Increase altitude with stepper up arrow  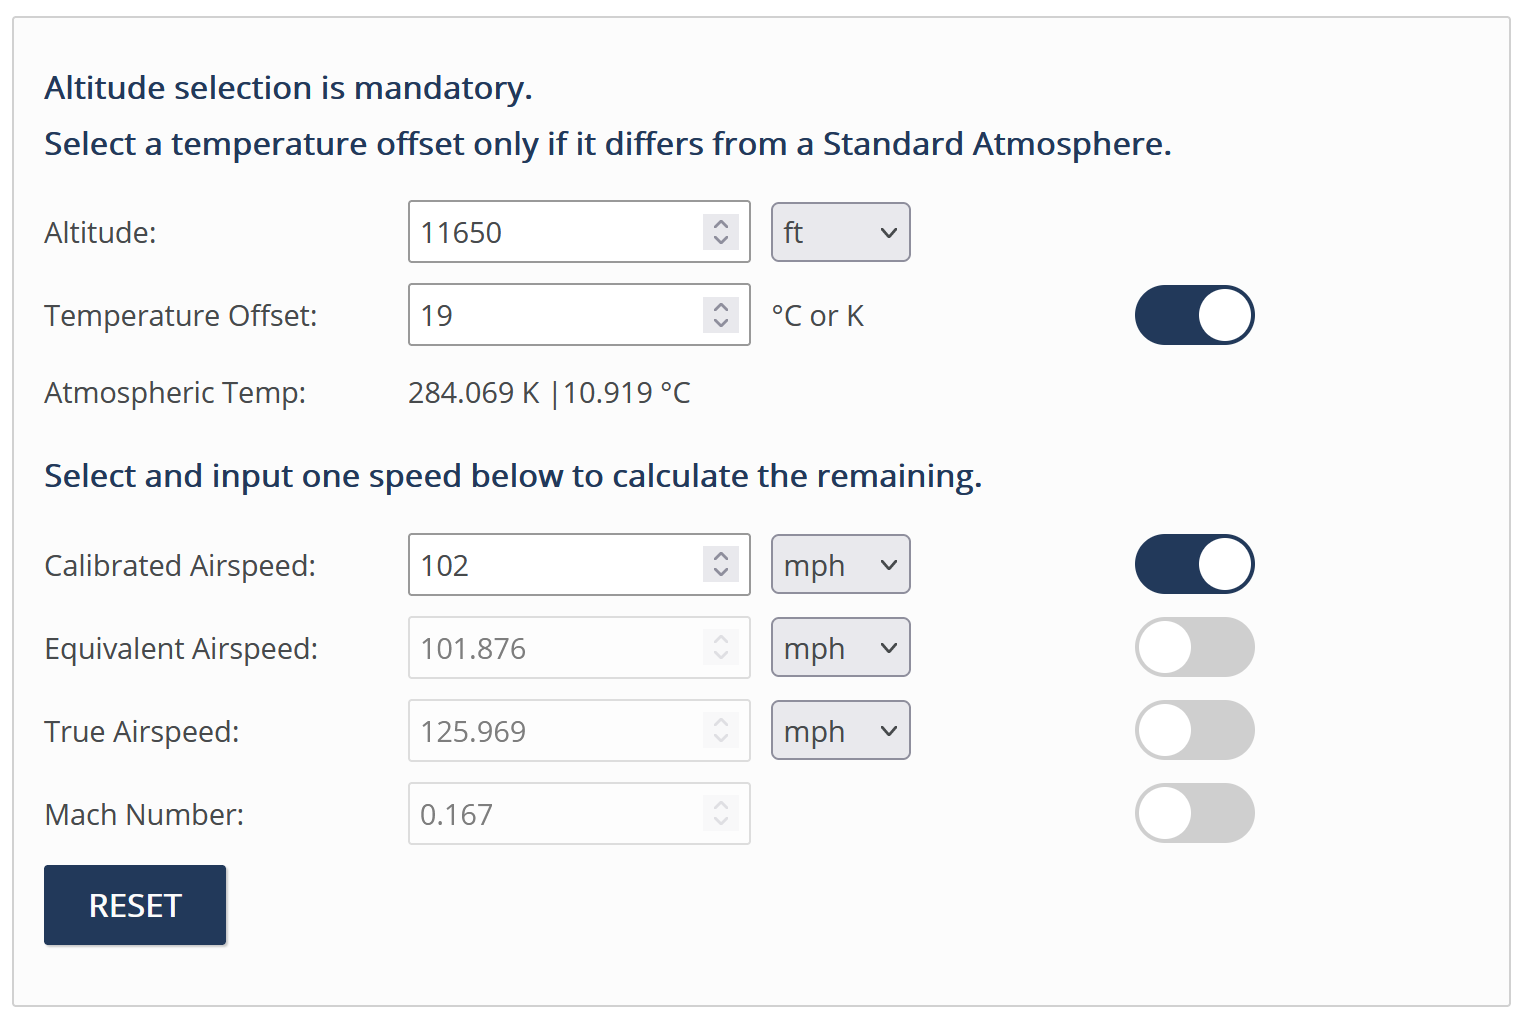pos(721,224)
